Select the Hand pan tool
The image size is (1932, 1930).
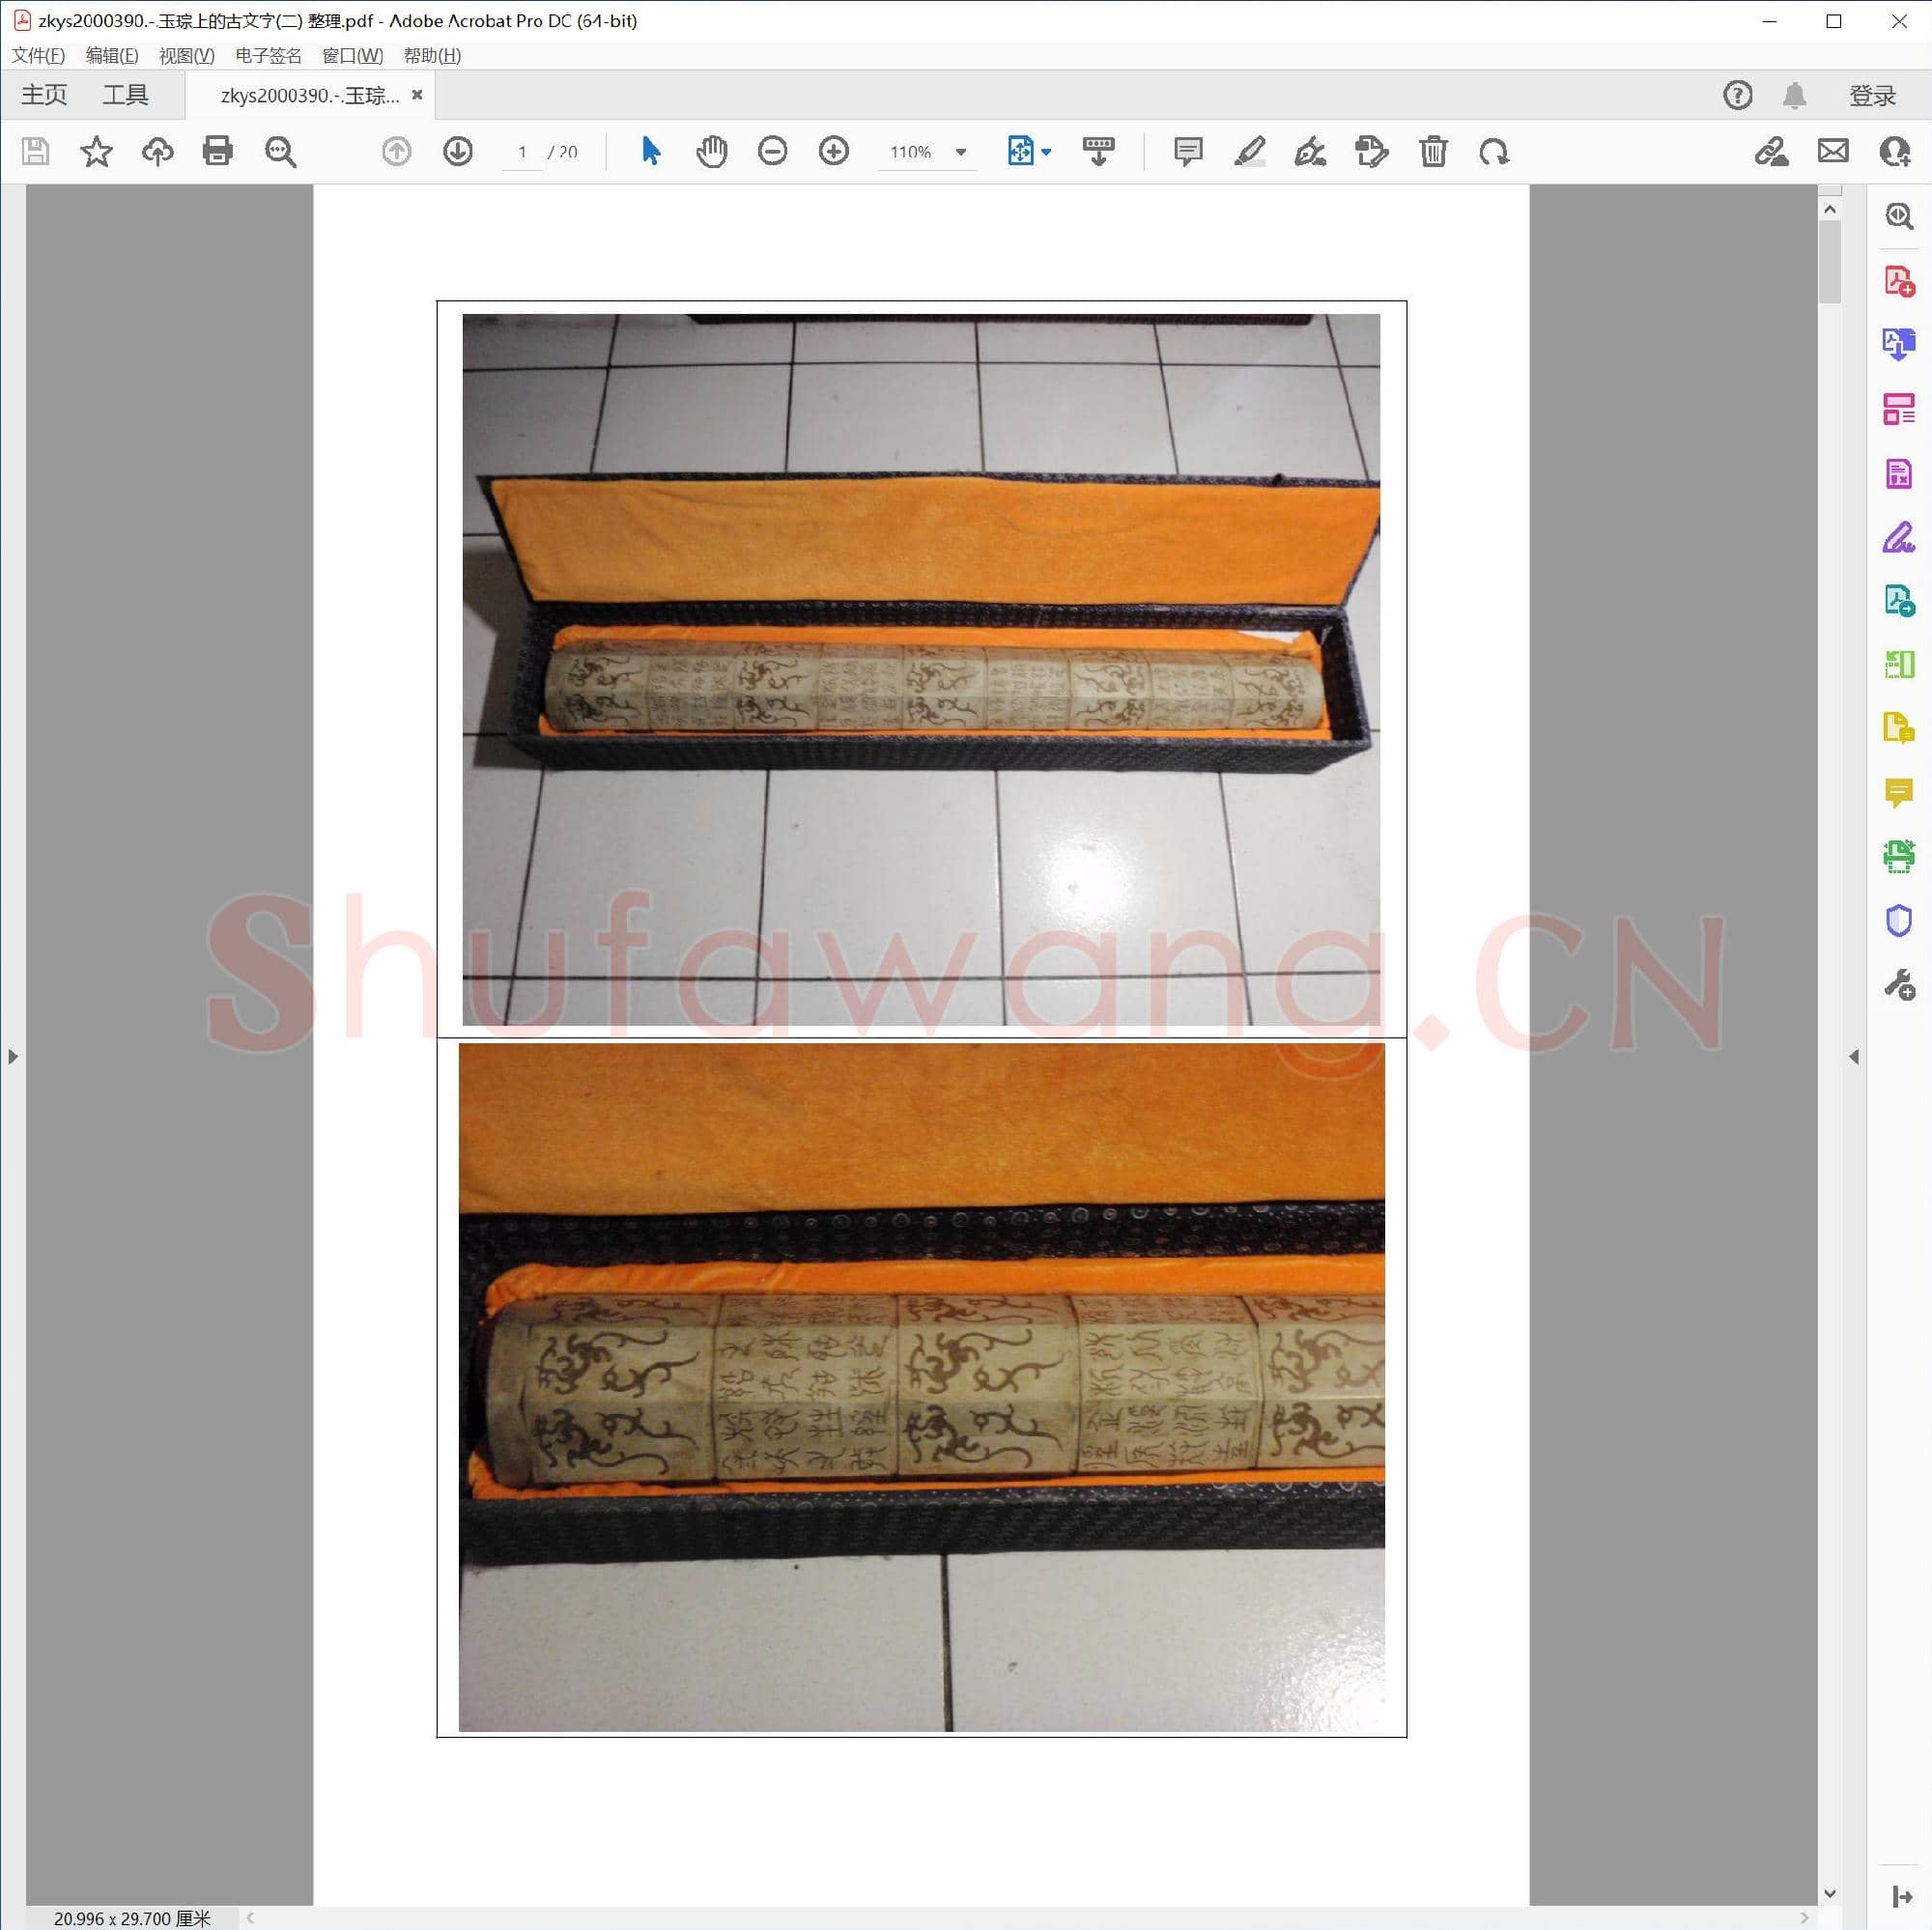click(x=711, y=151)
